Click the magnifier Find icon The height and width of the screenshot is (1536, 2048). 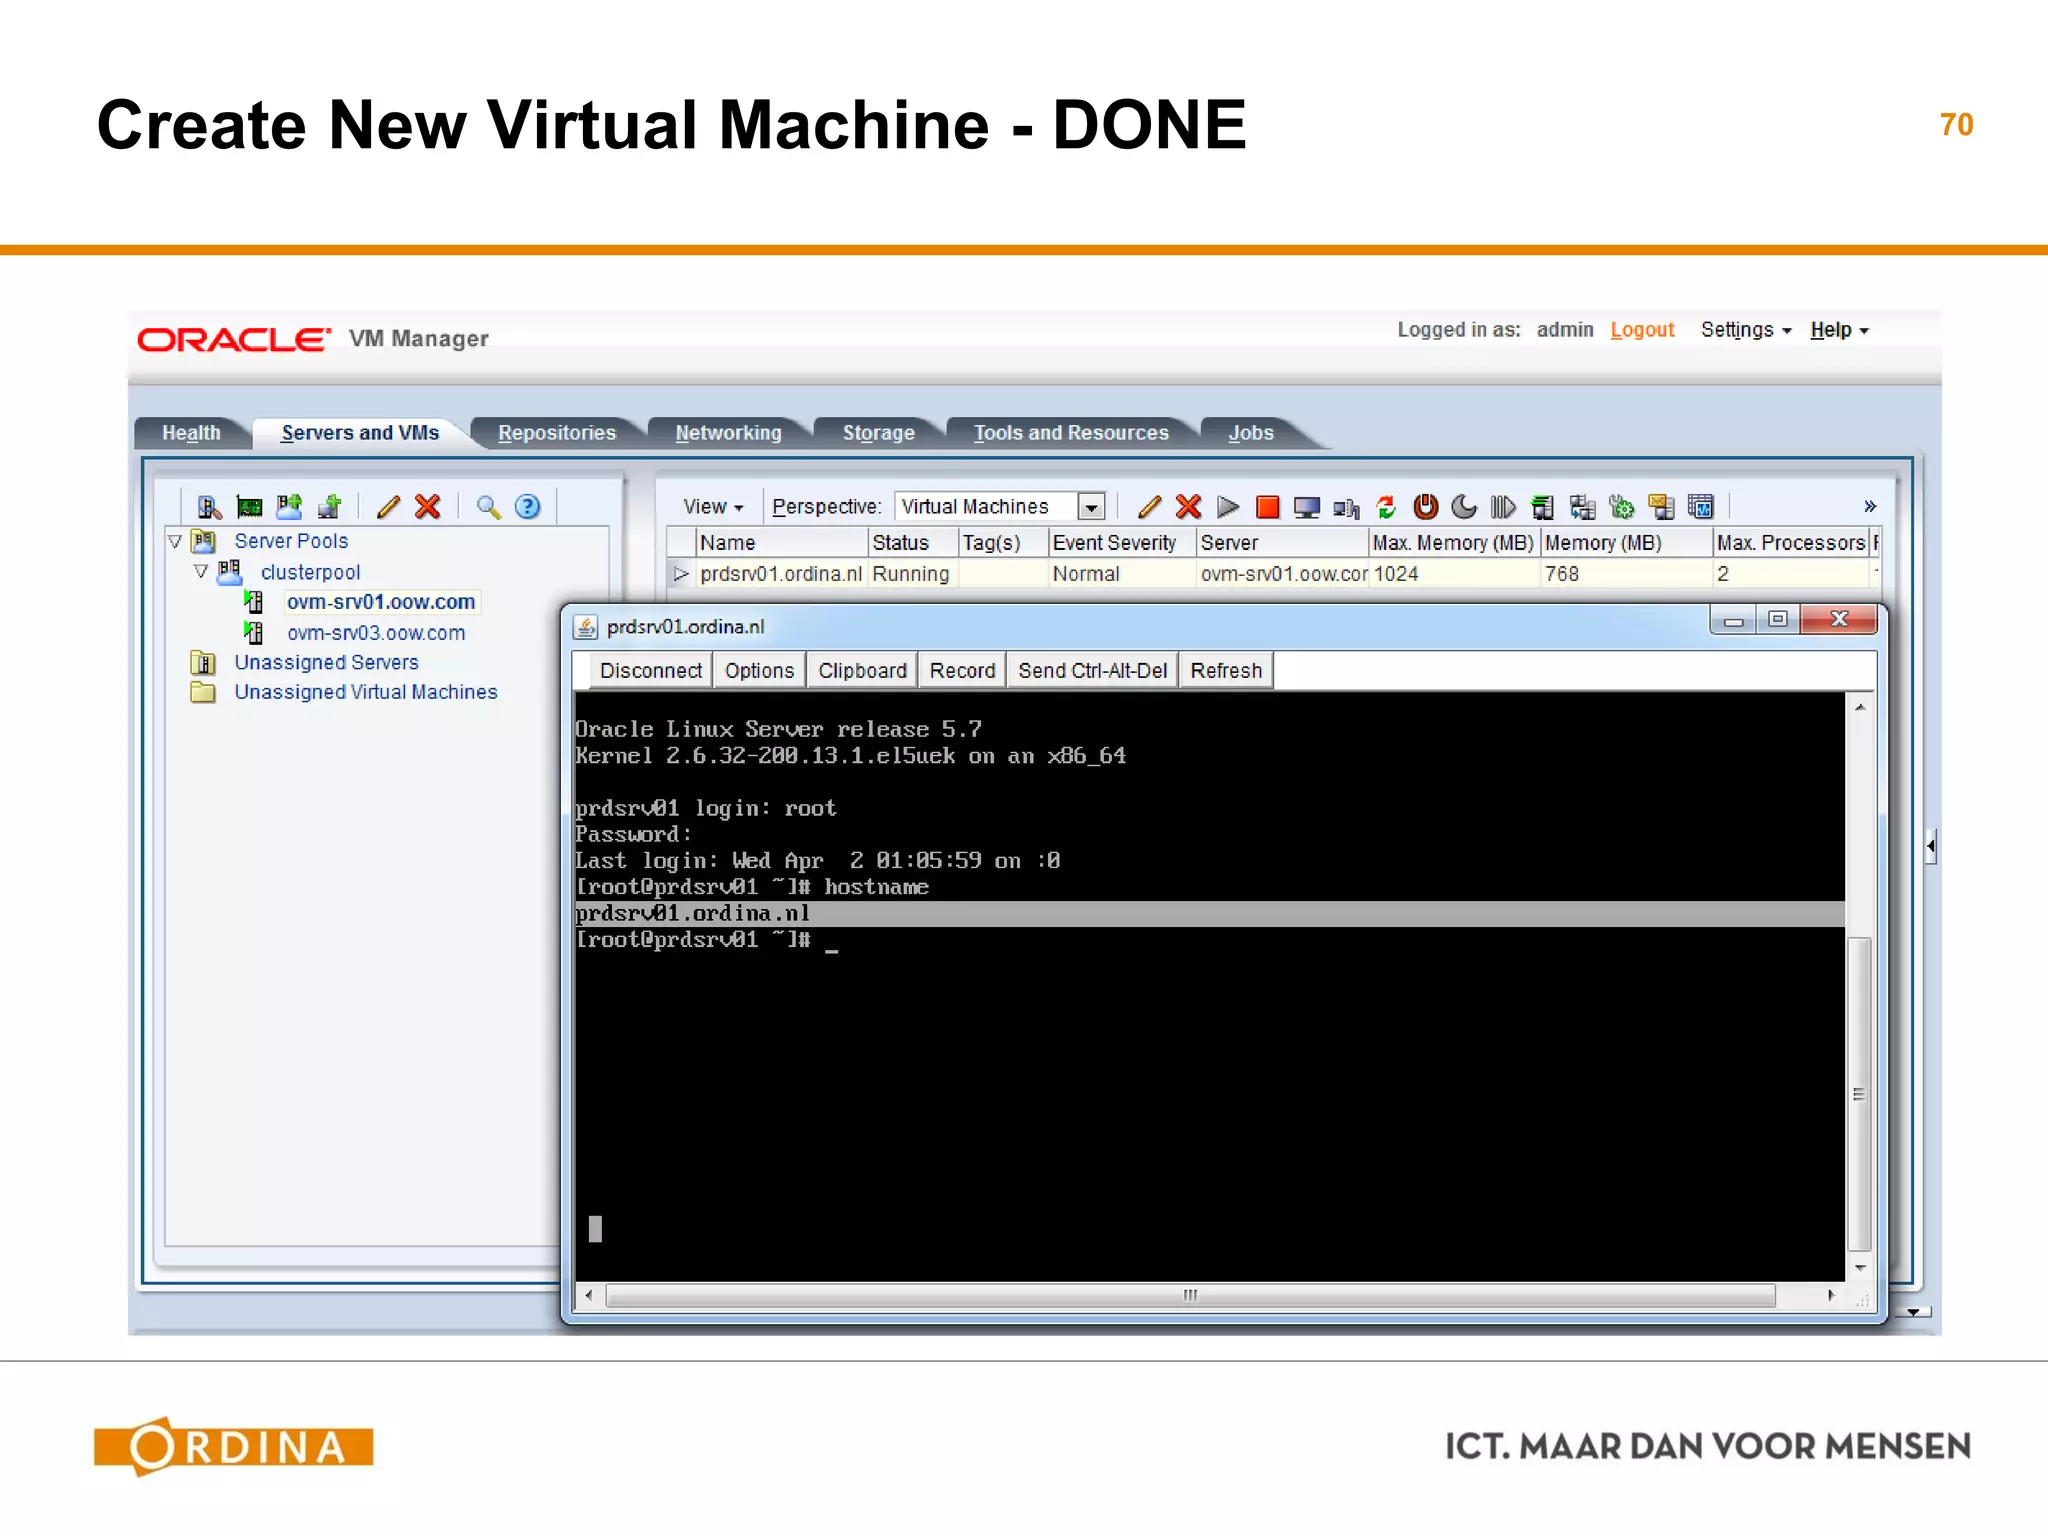(x=488, y=507)
